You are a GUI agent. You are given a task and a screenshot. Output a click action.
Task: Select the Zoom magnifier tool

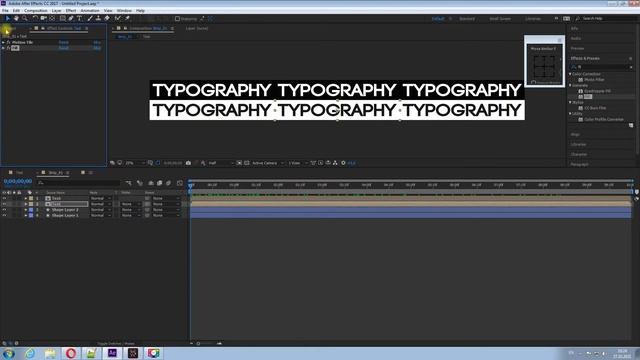click(x=25, y=18)
